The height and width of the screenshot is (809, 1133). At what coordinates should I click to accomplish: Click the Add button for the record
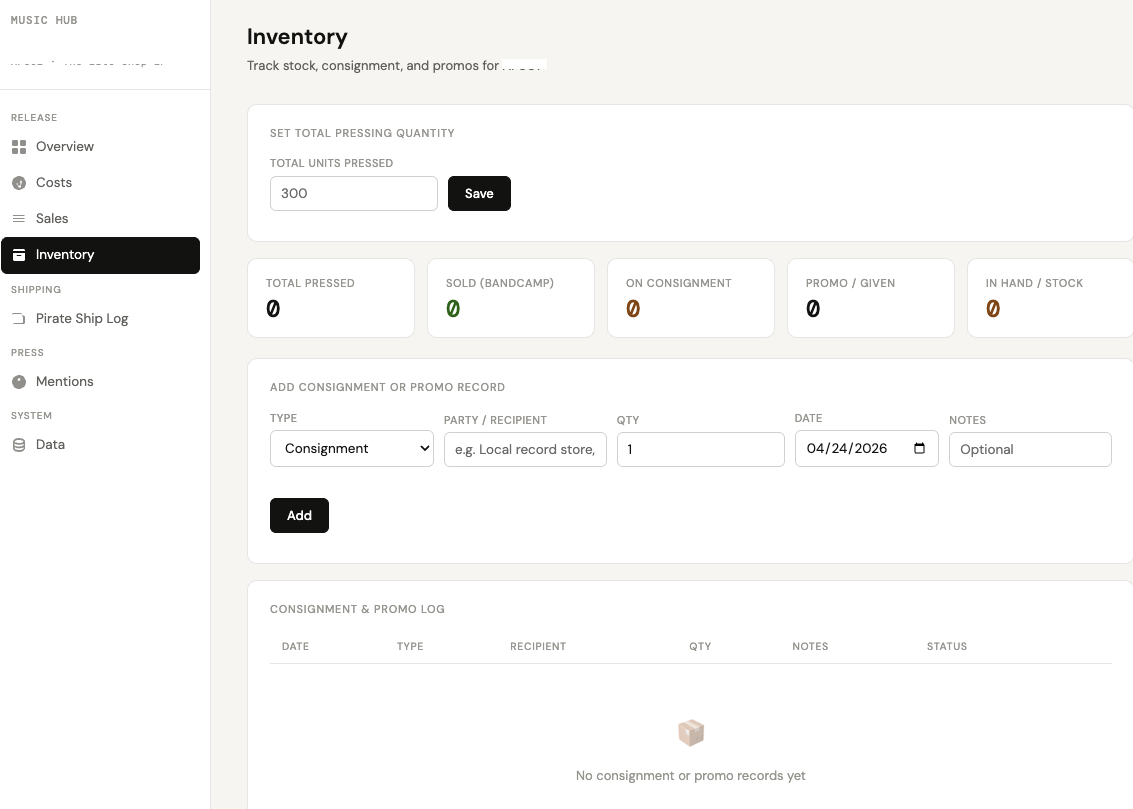click(x=299, y=515)
